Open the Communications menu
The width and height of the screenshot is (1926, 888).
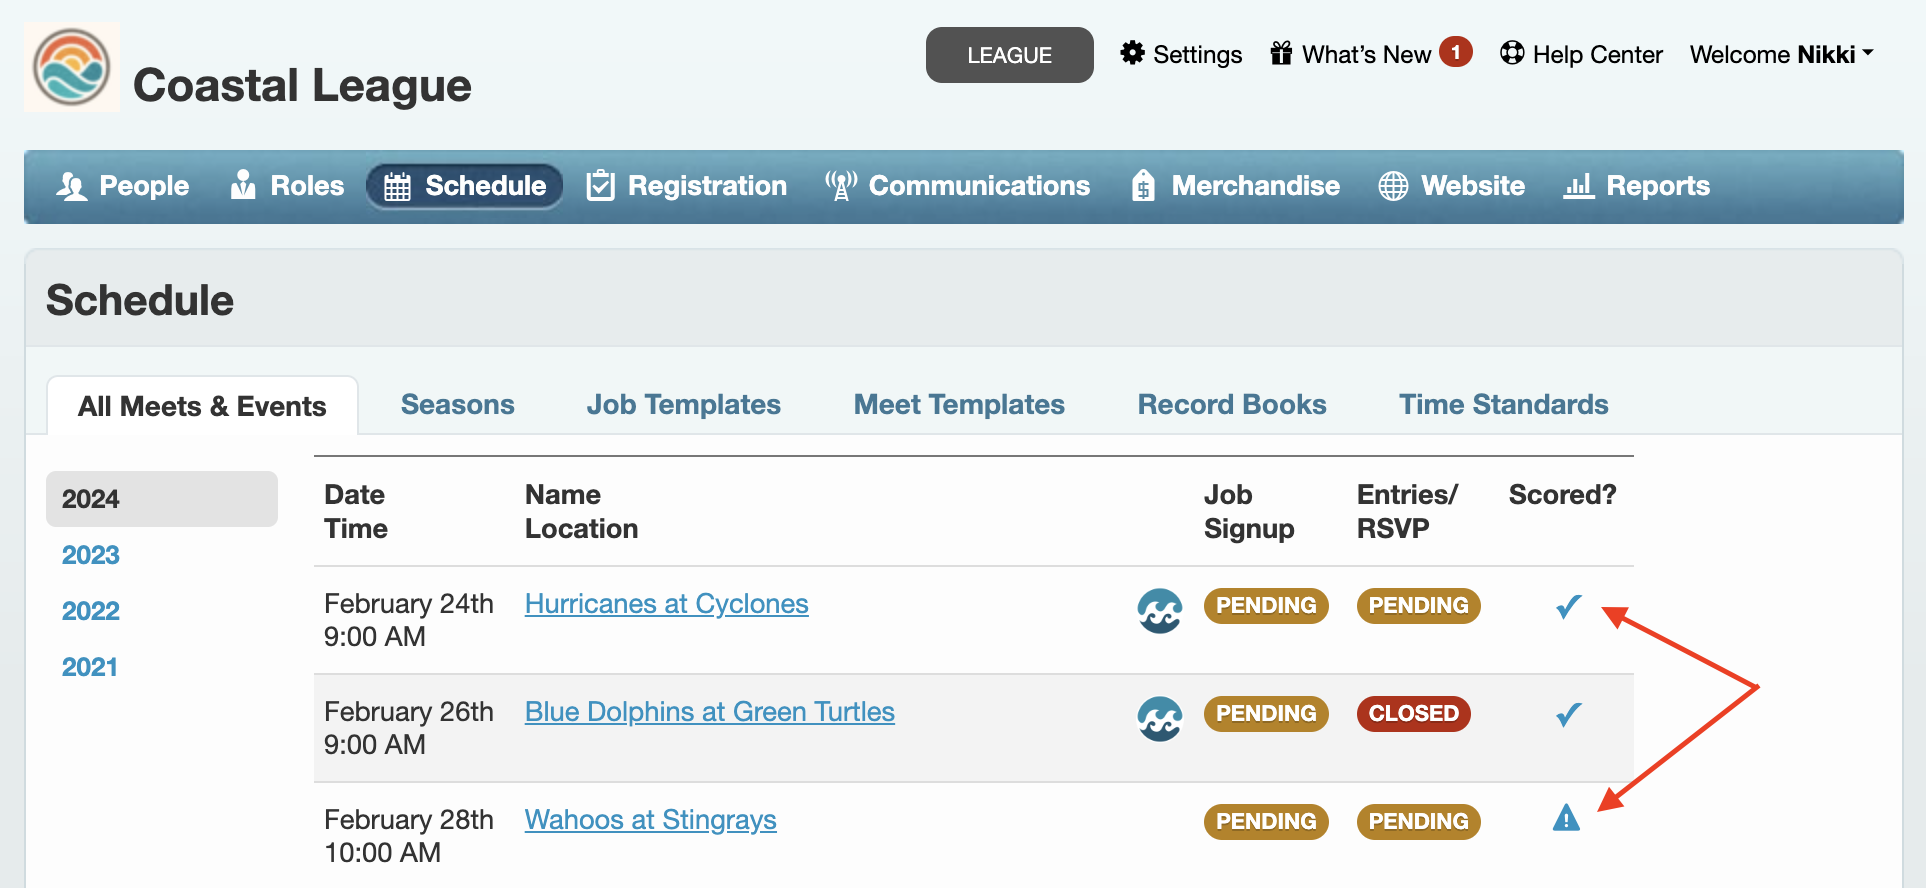957,186
